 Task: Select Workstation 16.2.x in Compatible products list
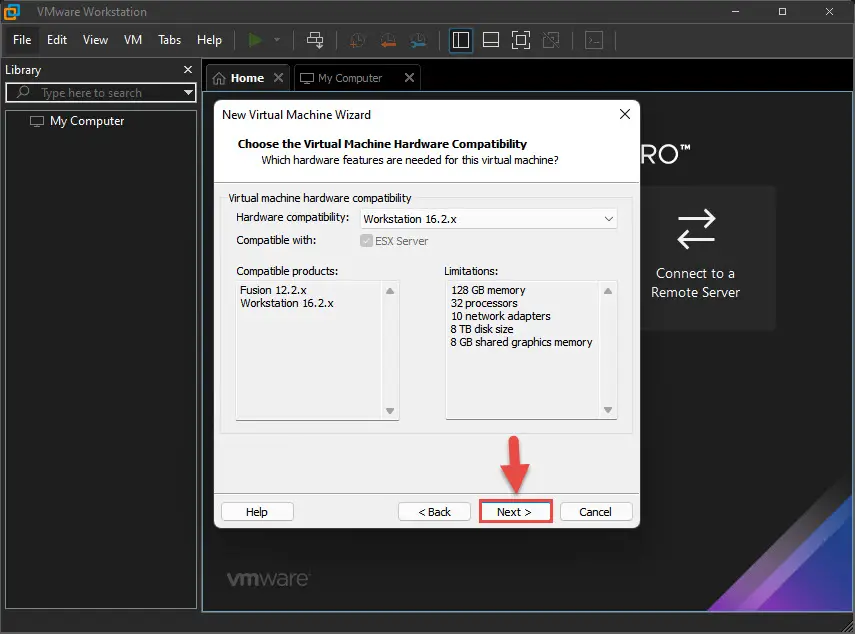pyautogui.click(x=287, y=303)
